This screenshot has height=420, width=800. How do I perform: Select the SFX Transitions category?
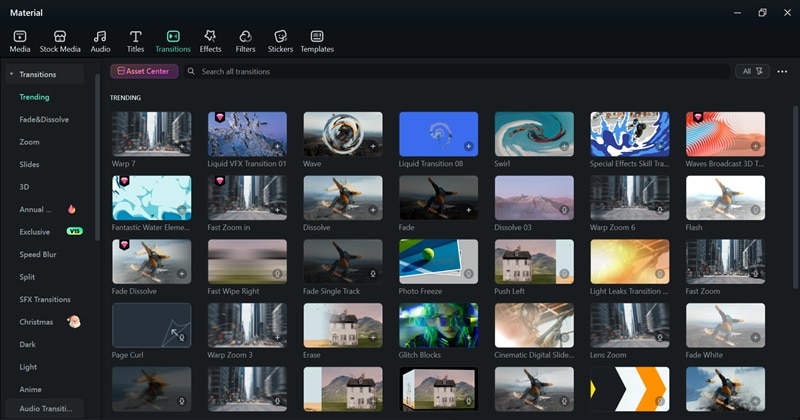coord(45,300)
